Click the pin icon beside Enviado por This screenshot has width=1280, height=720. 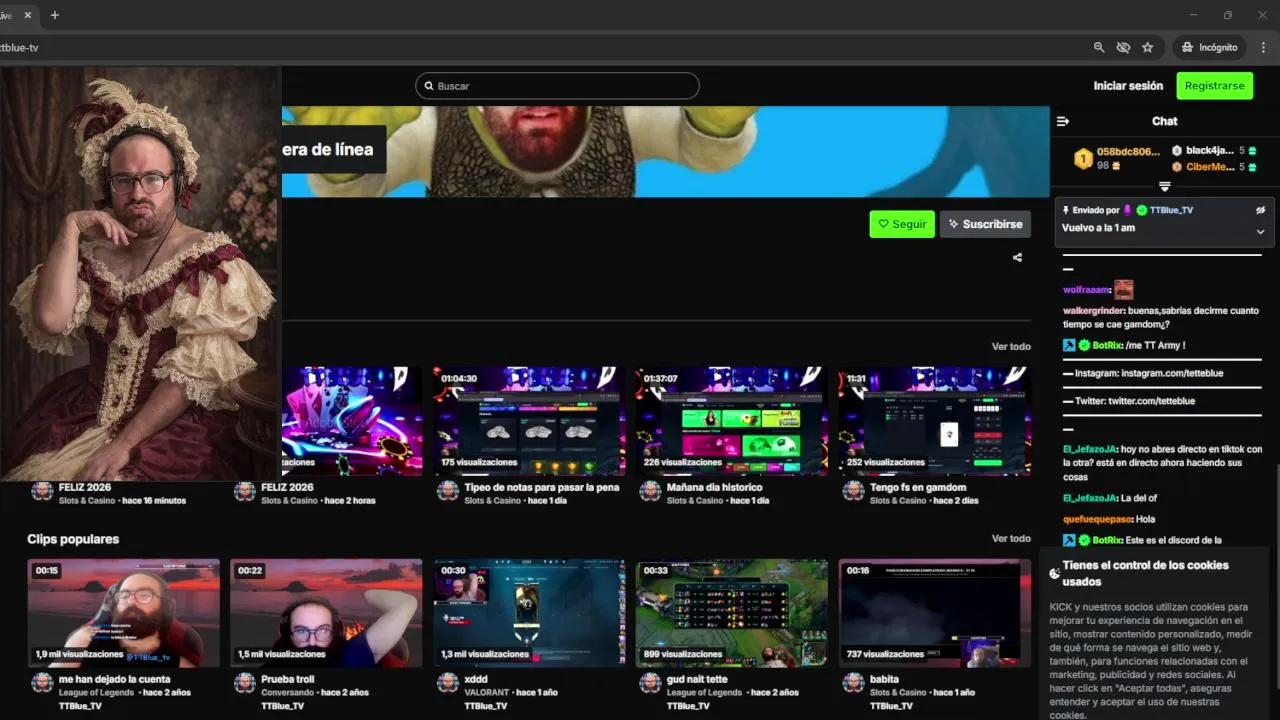1066,210
